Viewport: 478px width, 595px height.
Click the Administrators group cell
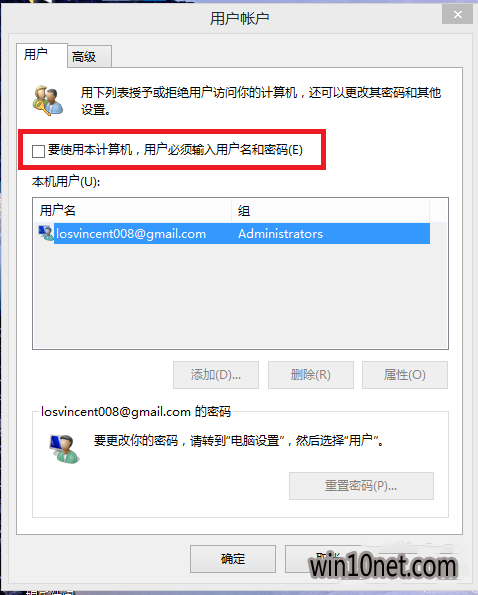click(x=280, y=234)
